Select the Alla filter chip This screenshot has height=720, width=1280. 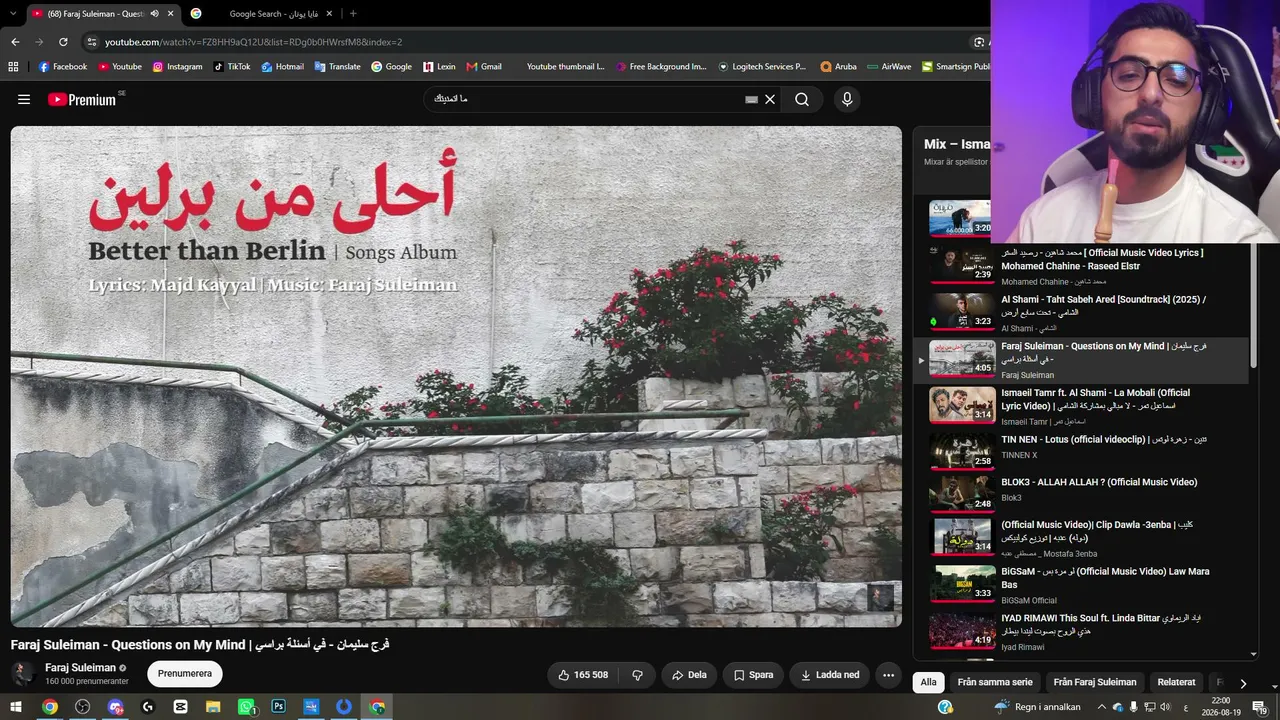[929, 682]
